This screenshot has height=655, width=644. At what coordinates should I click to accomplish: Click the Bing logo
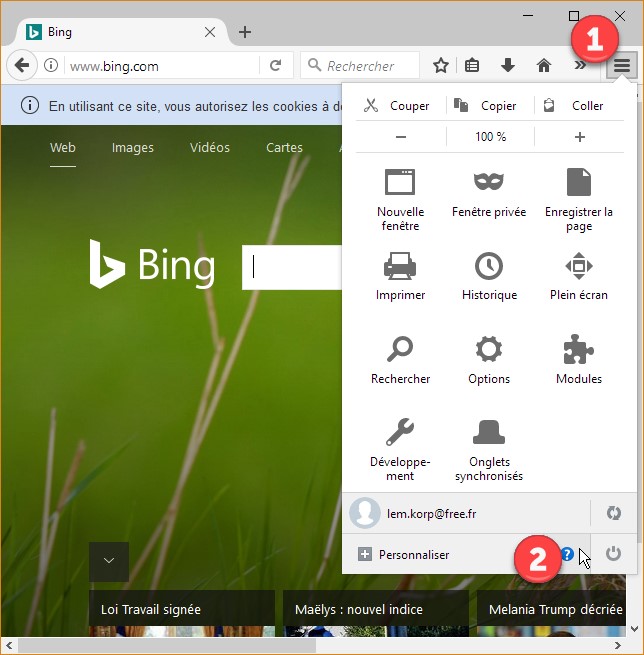point(152,264)
